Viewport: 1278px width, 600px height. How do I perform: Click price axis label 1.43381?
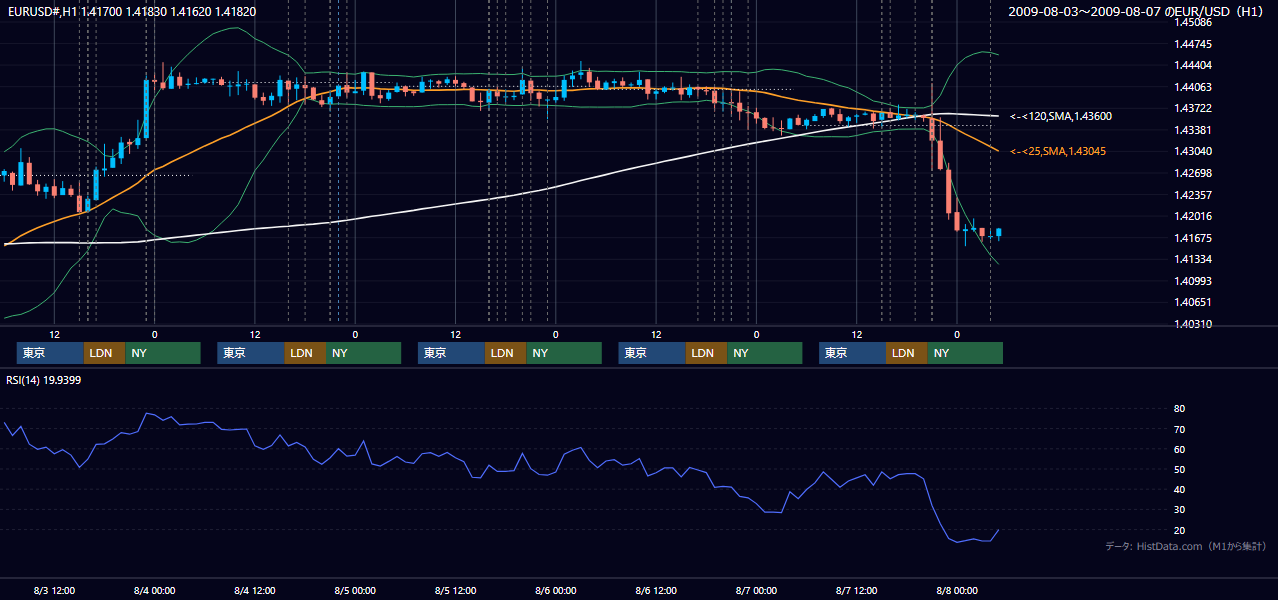coord(1193,130)
